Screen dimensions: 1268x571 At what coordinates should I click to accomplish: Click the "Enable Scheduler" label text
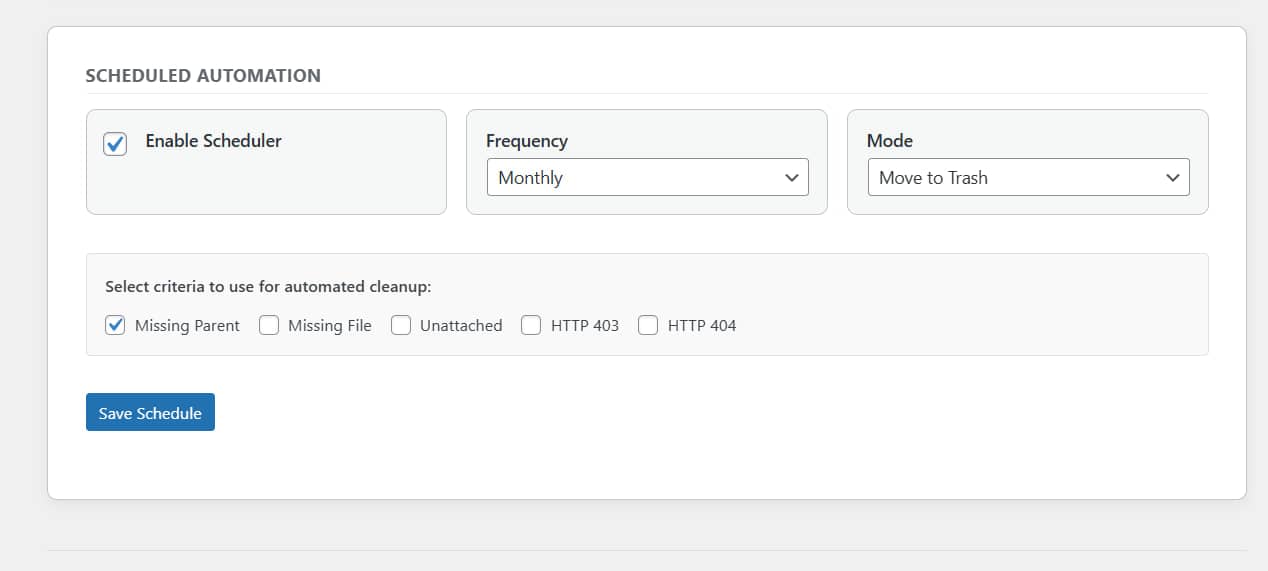click(213, 141)
